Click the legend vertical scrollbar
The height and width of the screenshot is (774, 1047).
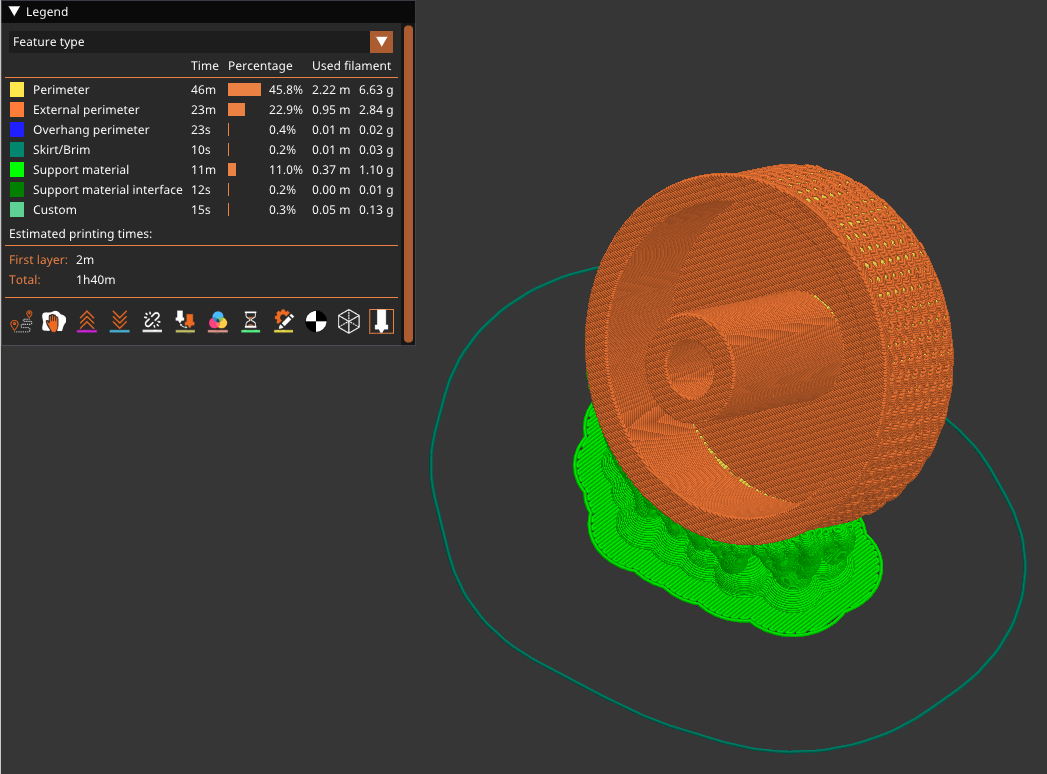[408, 184]
